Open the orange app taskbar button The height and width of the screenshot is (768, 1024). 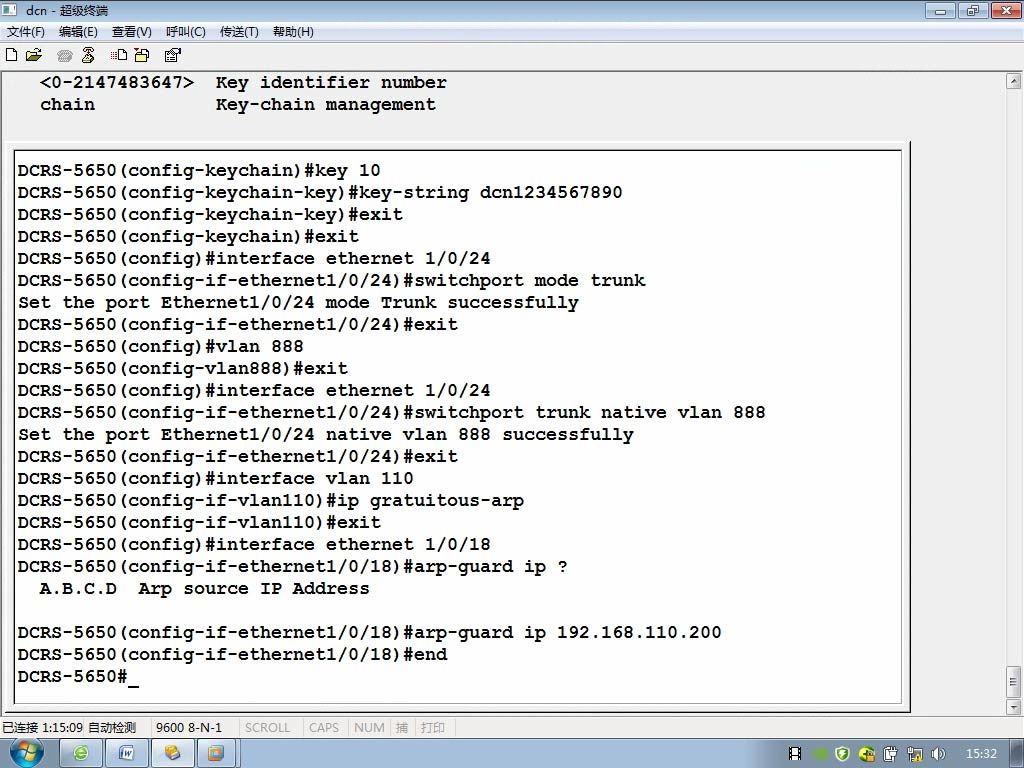216,754
